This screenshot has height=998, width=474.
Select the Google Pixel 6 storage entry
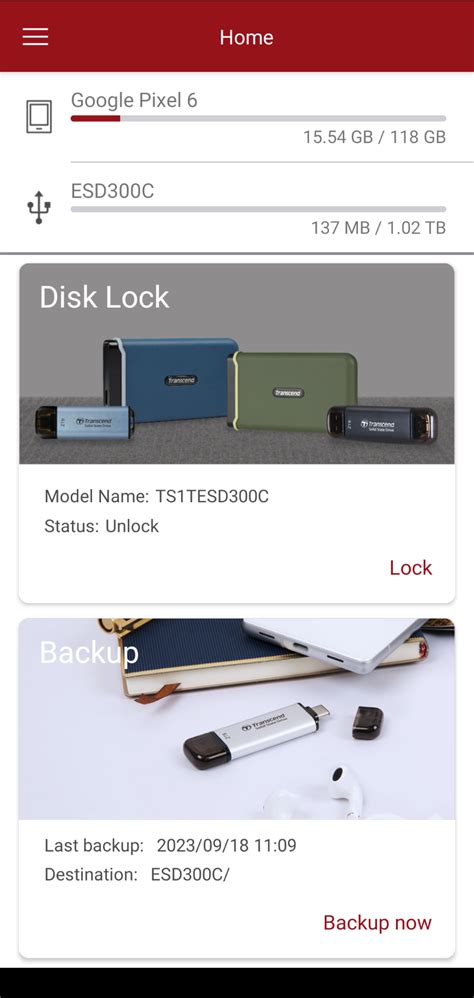[x=237, y=117]
